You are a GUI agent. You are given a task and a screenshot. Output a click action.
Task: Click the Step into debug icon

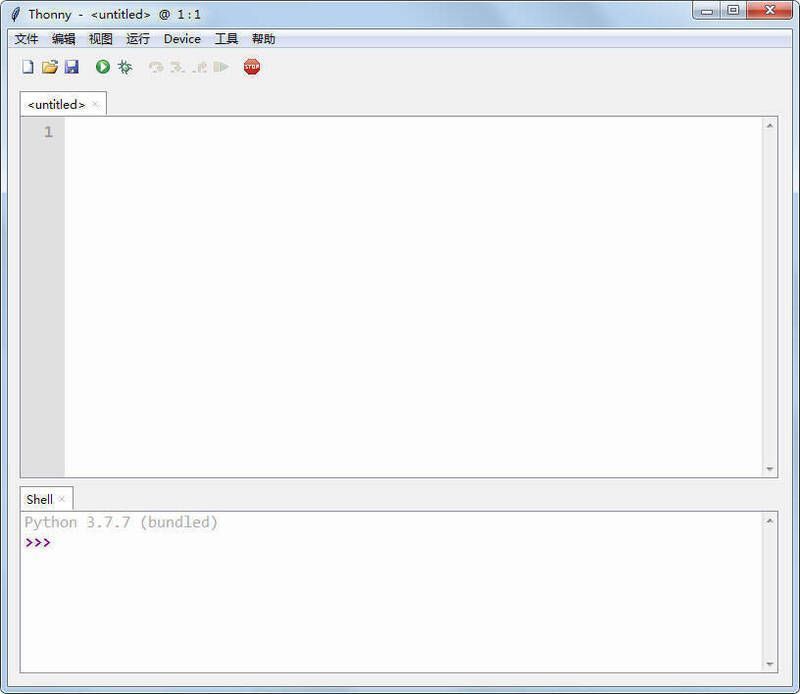tap(177, 67)
